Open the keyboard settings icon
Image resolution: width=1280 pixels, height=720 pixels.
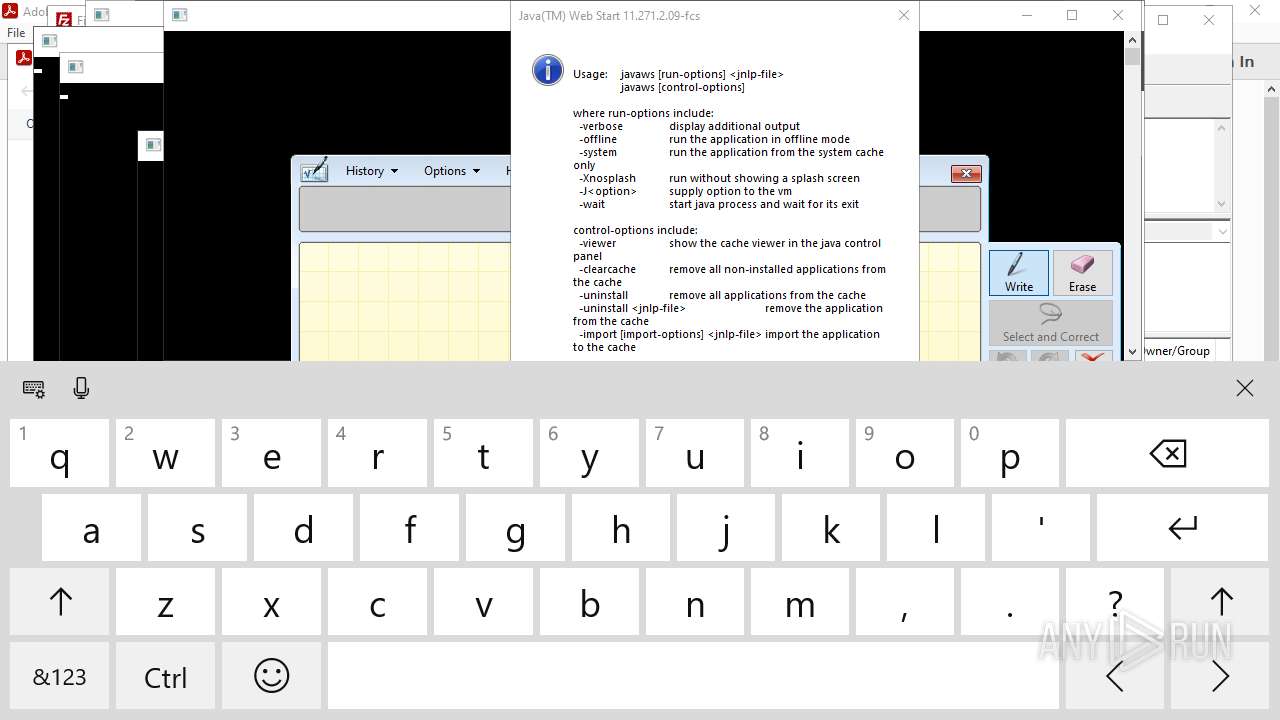pyautogui.click(x=33, y=389)
